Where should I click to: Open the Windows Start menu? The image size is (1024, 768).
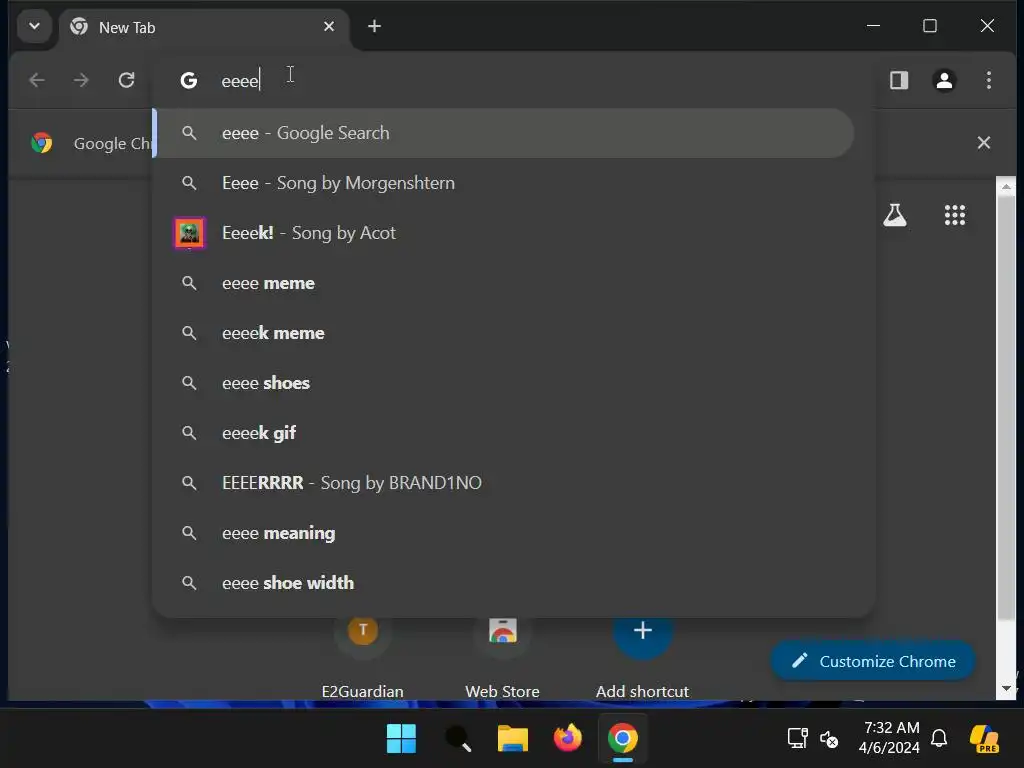click(x=401, y=739)
